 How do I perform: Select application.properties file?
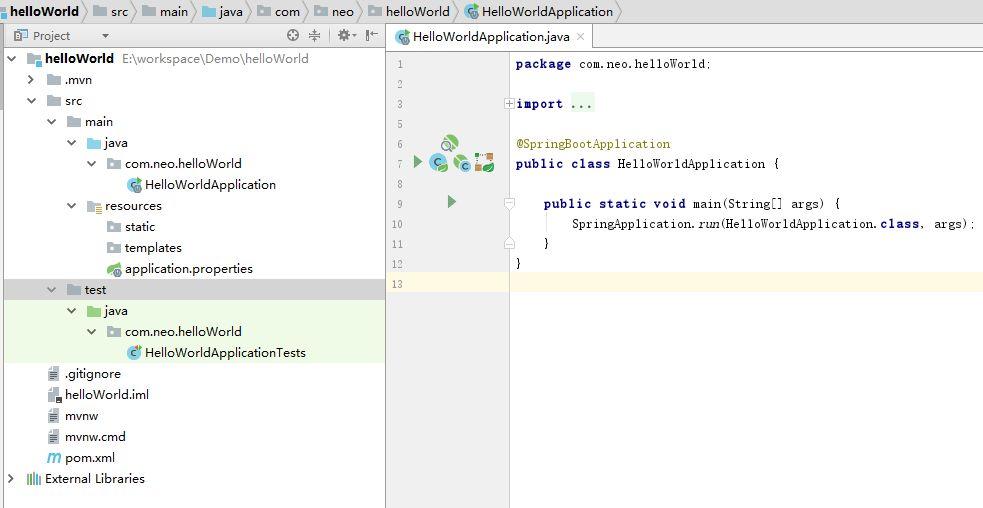[x=189, y=268]
